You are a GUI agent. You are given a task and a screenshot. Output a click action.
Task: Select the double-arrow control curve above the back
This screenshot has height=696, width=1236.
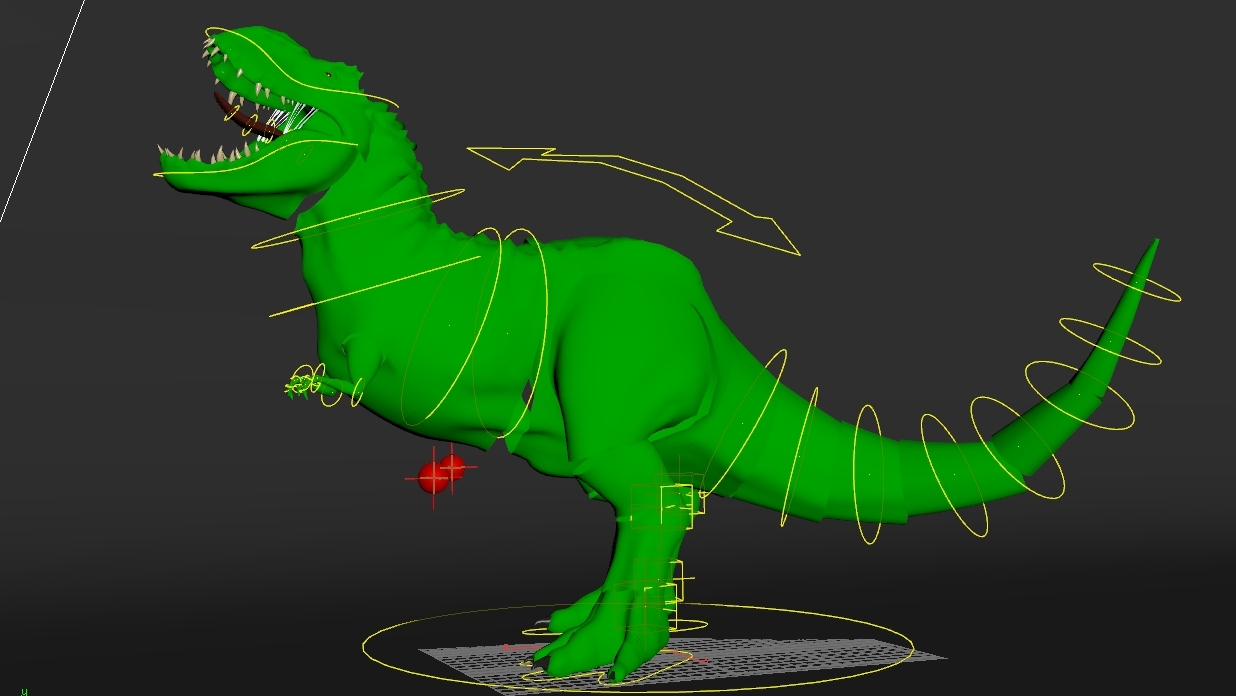point(633,200)
